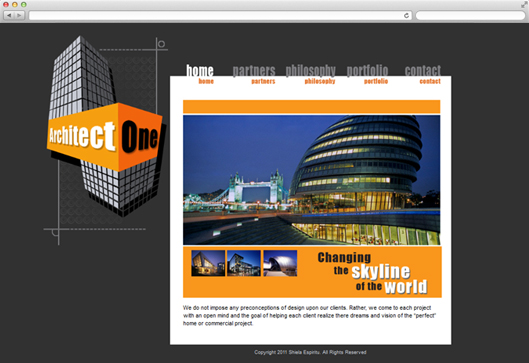Image resolution: width=529 pixels, height=363 pixels.
Task: Focus the browser address bar
Action: tap(220, 16)
